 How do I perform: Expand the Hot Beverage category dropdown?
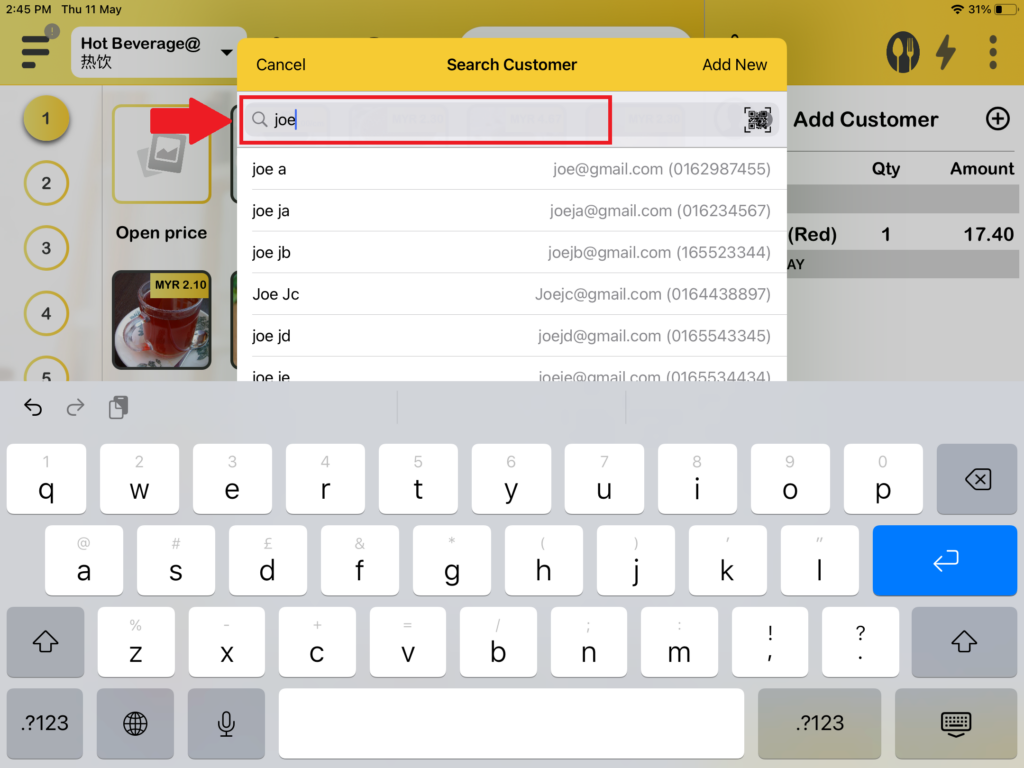(226, 52)
